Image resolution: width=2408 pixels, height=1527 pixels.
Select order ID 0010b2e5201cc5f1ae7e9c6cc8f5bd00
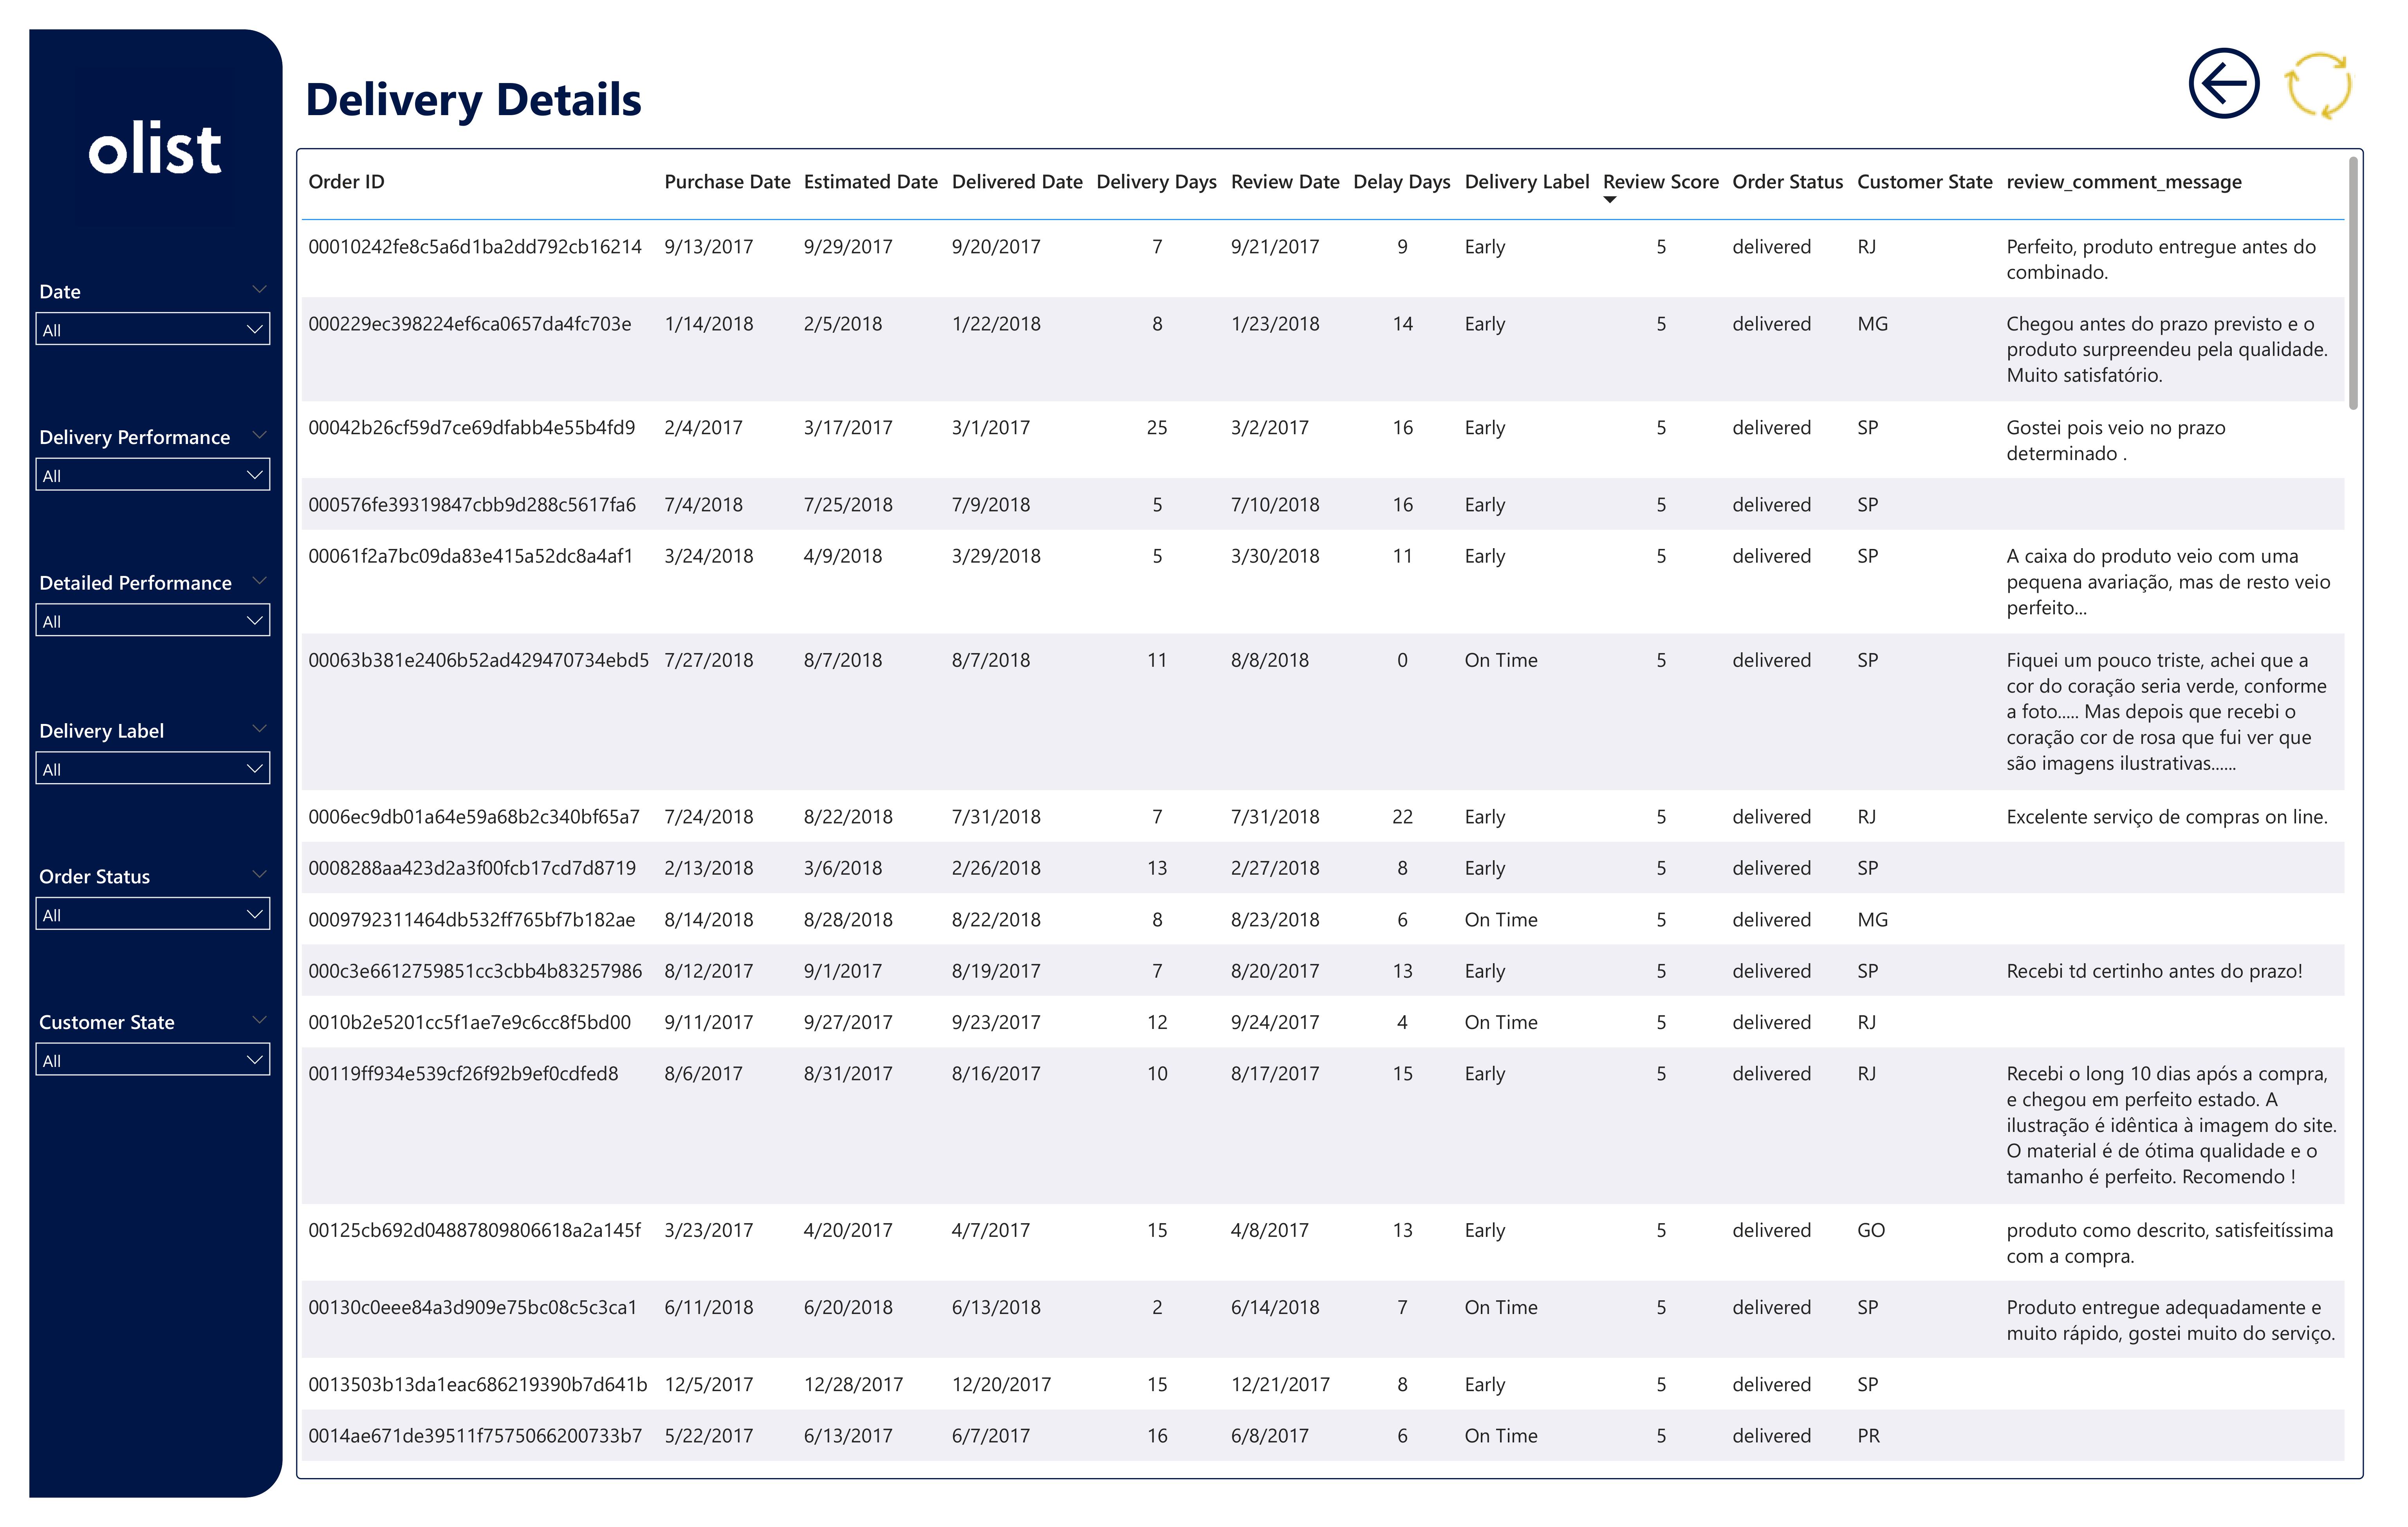pos(469,1022)
